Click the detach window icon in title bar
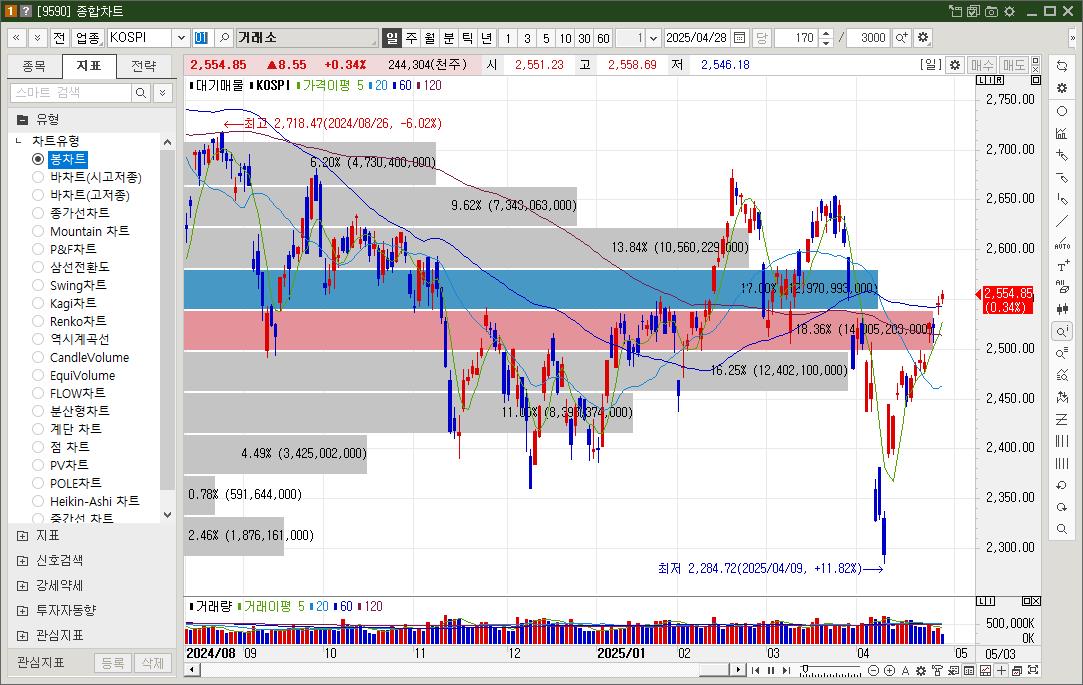 pyautogui.click(x=955, y=11)
